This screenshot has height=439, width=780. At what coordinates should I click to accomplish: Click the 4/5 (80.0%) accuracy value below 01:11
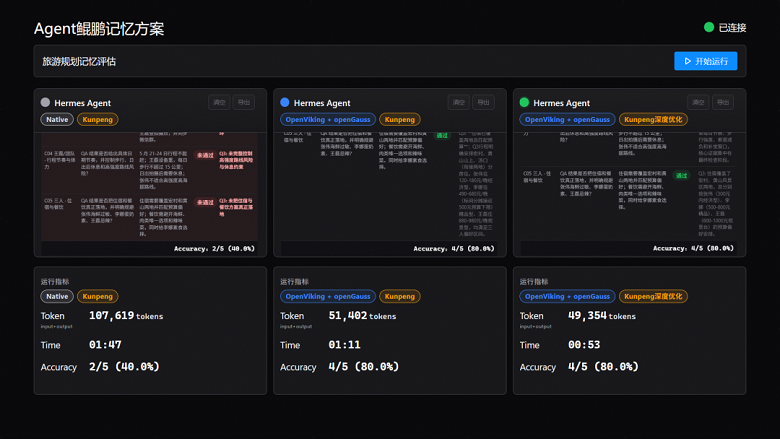364,366
